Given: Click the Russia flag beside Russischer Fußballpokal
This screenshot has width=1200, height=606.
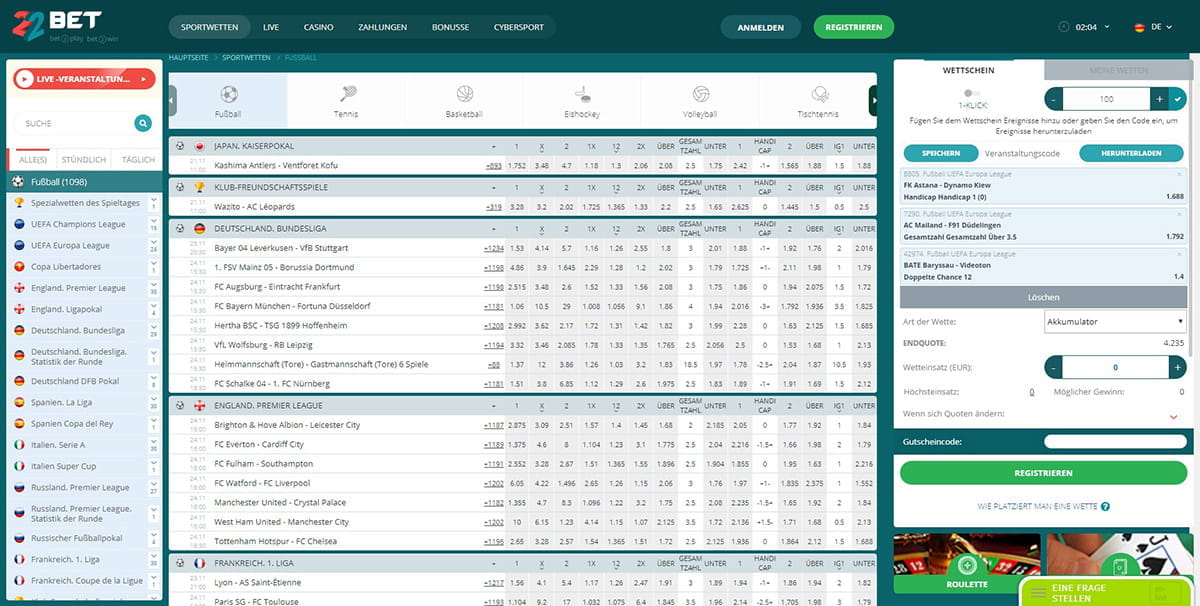Looking at the screenshot, I should (x=19, y=537).
